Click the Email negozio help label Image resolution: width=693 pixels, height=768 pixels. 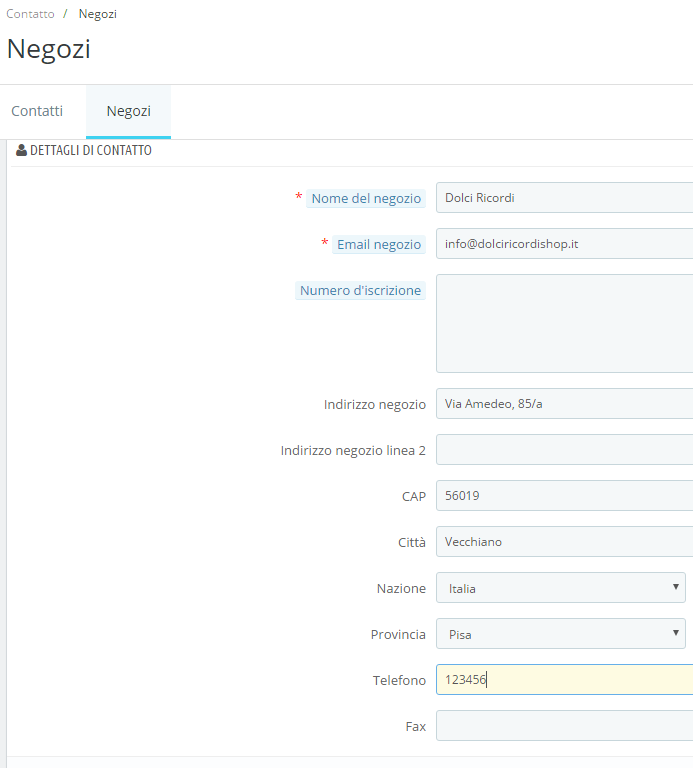click(x=379, y=244)
